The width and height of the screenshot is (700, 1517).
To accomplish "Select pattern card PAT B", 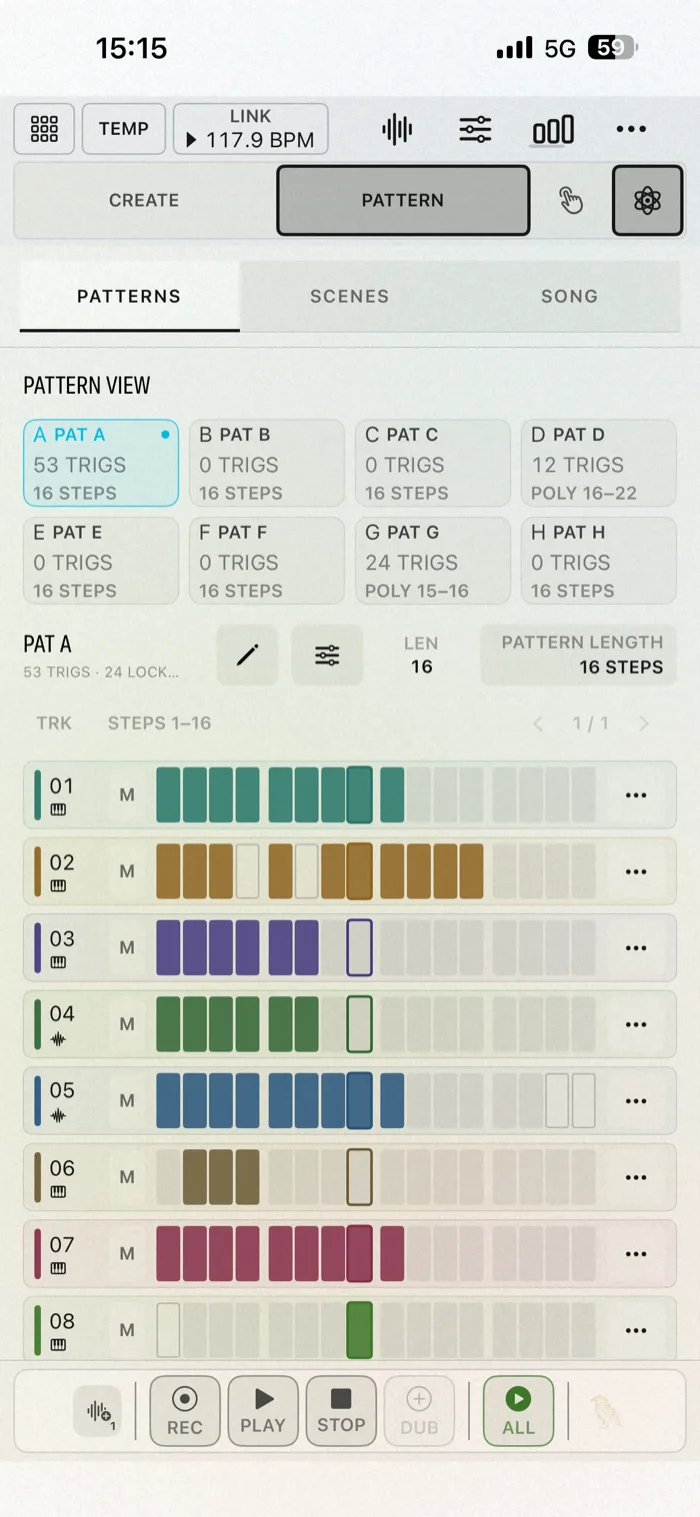I will click(267, 463).
